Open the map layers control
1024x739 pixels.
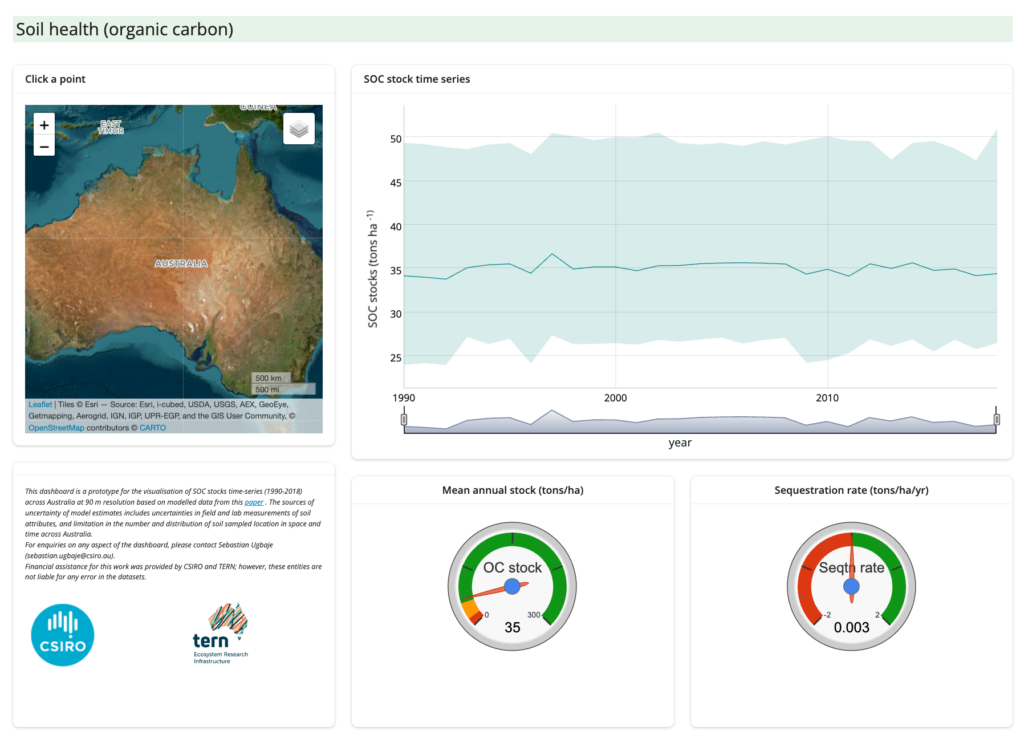click(299, 129)
